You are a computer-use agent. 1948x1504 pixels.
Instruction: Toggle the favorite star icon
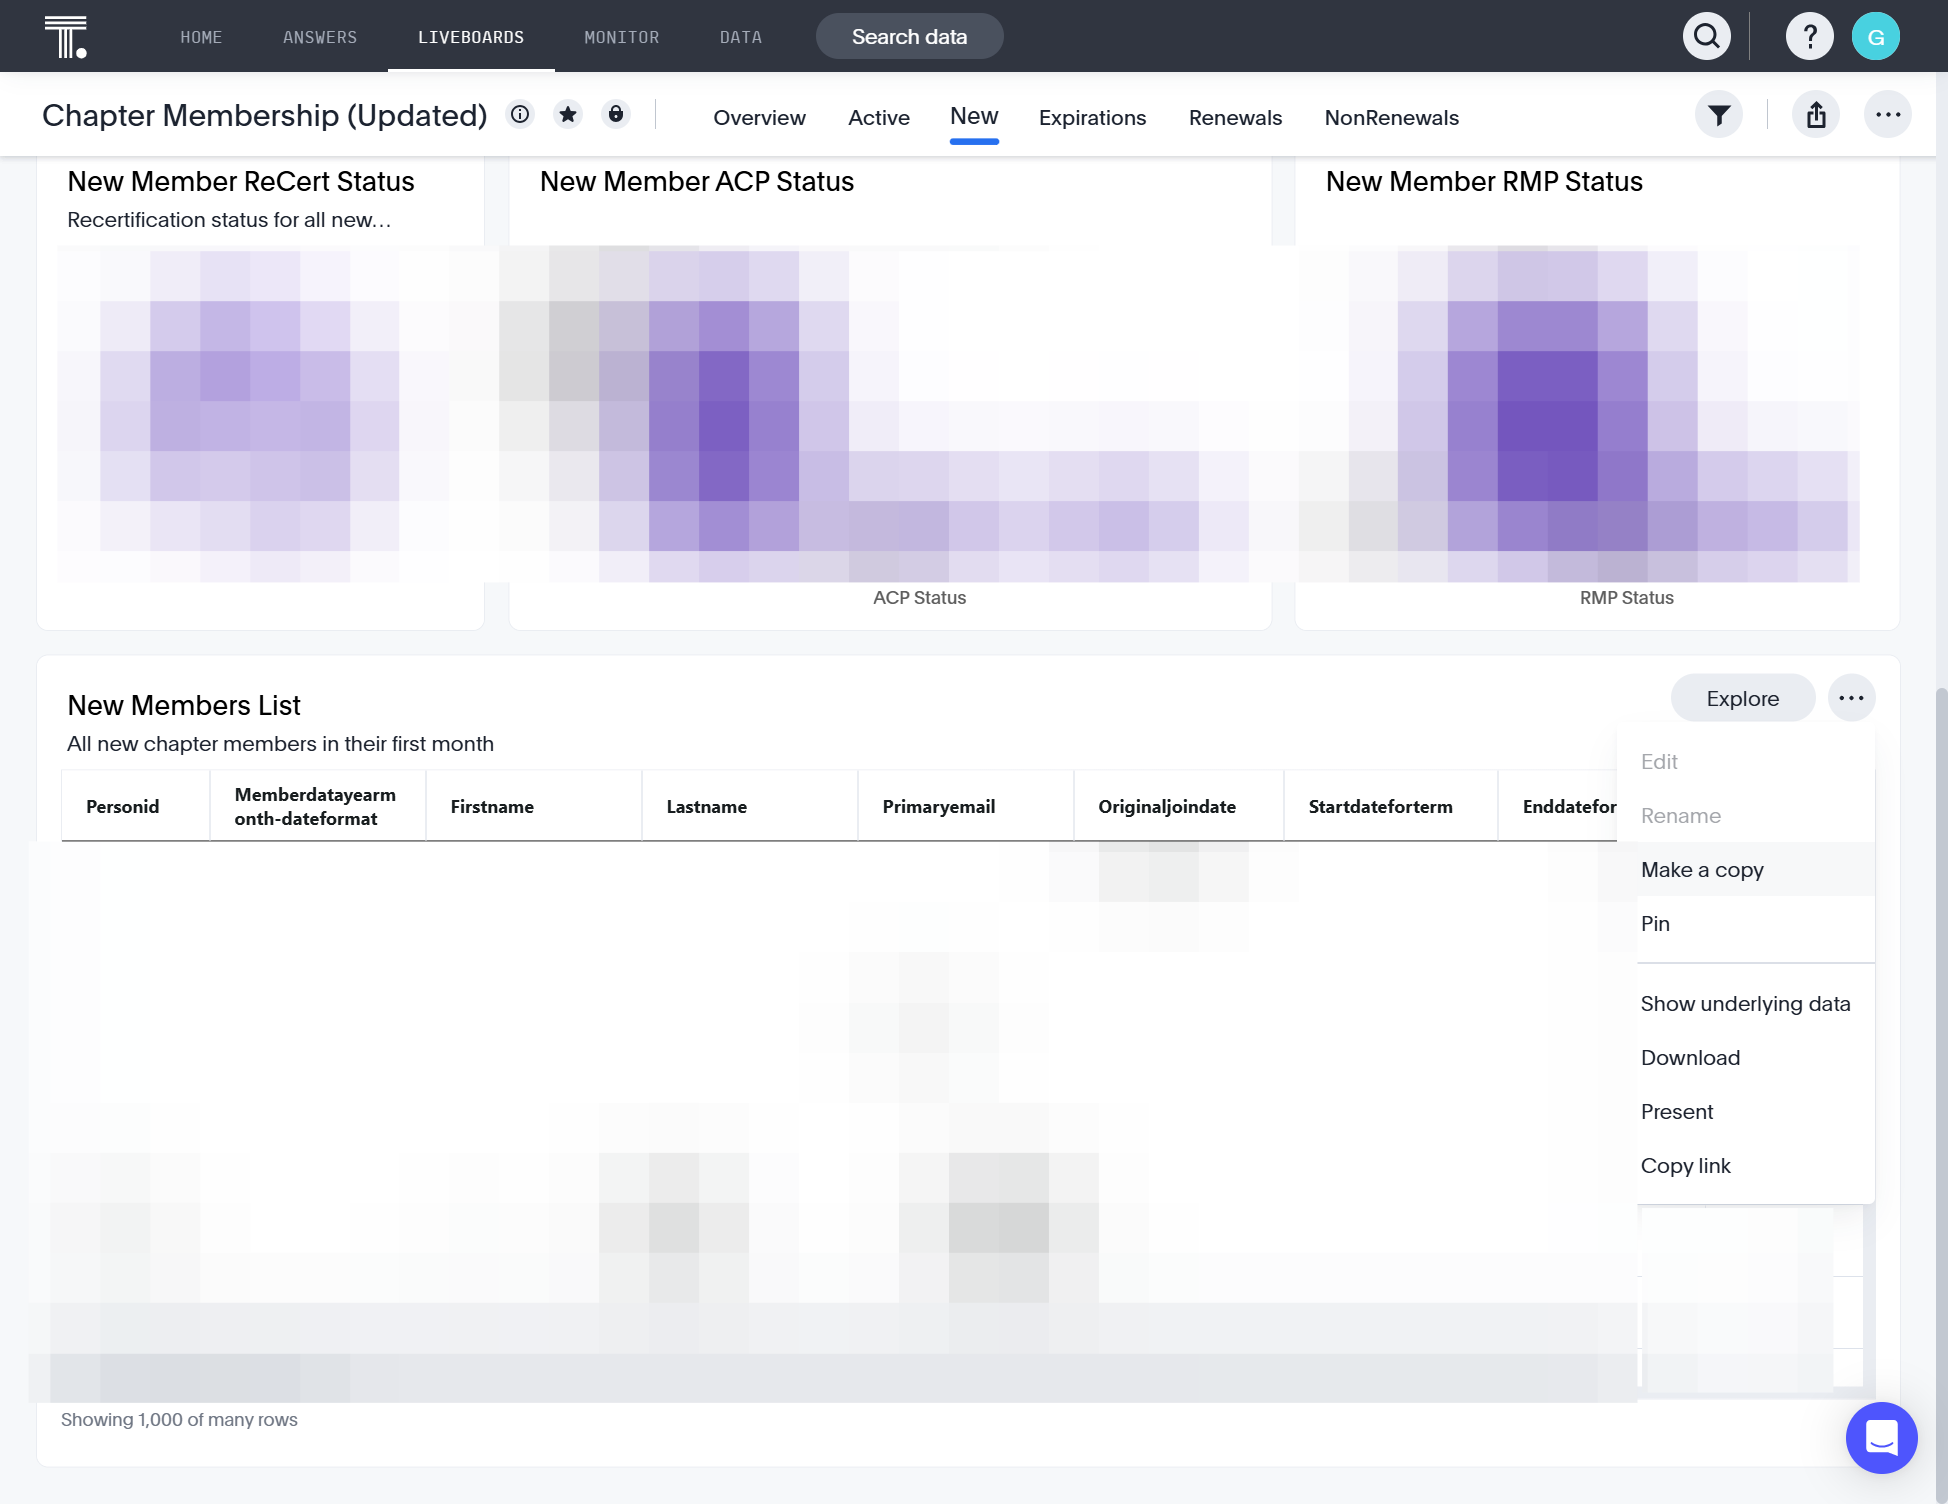click(568, 114)
